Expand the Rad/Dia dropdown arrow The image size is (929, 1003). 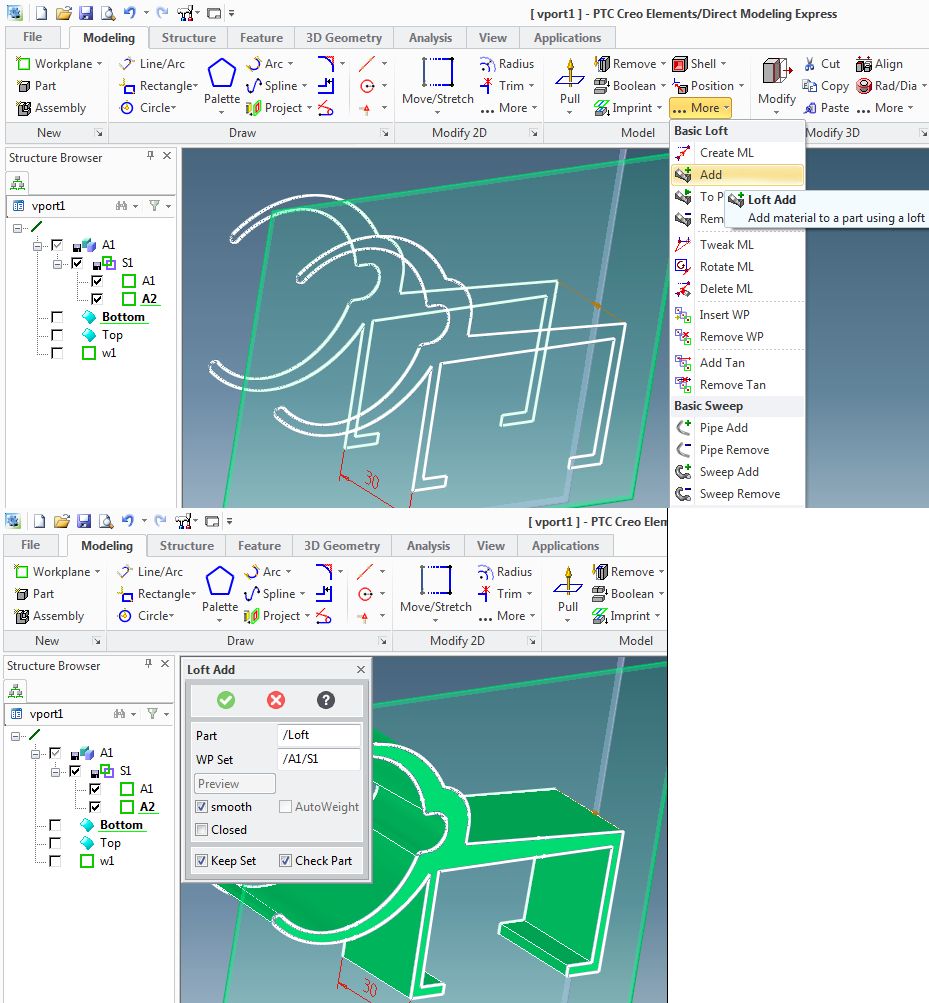pyautogui.click(x=924, y=86)
